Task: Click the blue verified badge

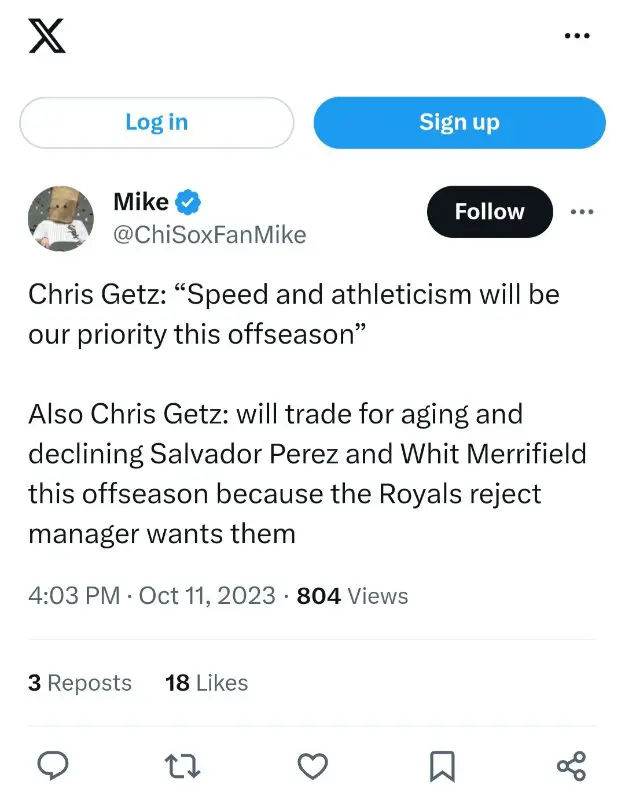Action: point(189,203)
